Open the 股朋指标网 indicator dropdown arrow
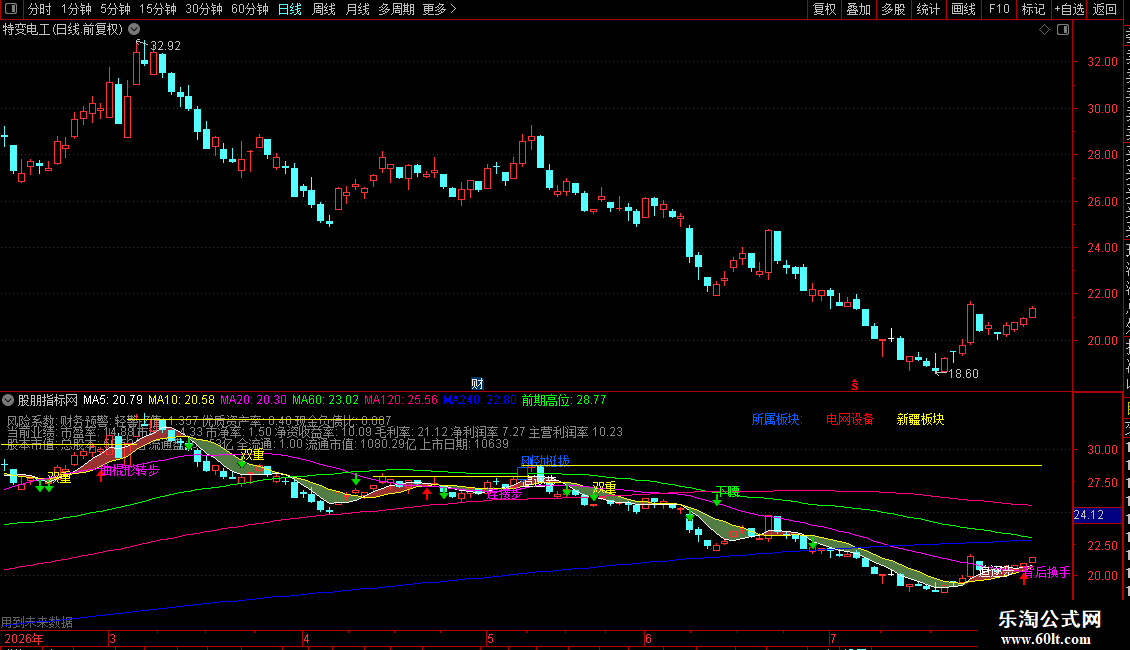This screenshot has height=650, width=1130. pyautogui.click(x=8, y=400)
